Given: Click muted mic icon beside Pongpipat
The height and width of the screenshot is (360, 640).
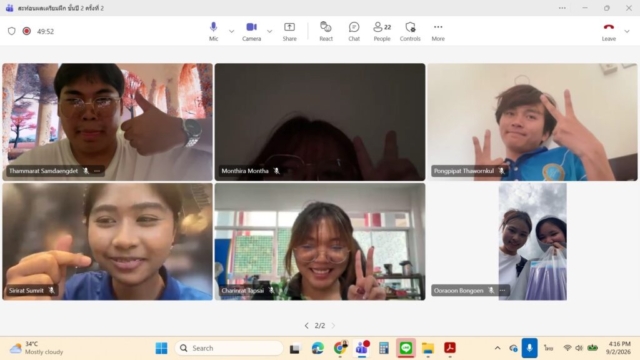Looking at the screenshot, I should 501,171.
